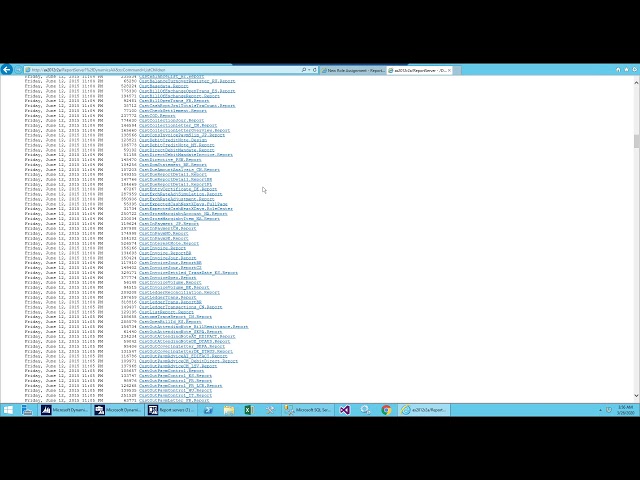Open the CustDirectDebitMandate.Report link
This screenshot has width=640, height=480.
pyautogui.click(x=176, y=150)
